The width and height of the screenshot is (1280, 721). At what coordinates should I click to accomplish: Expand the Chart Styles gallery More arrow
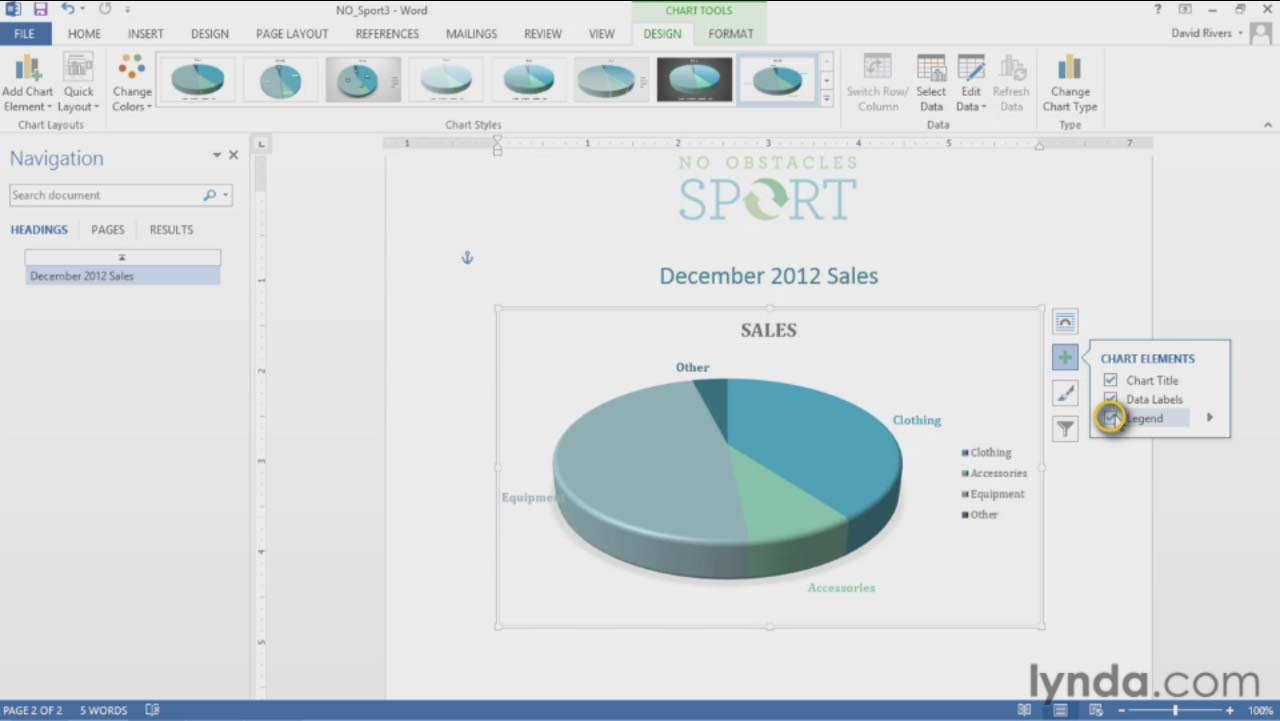(827, 98)
